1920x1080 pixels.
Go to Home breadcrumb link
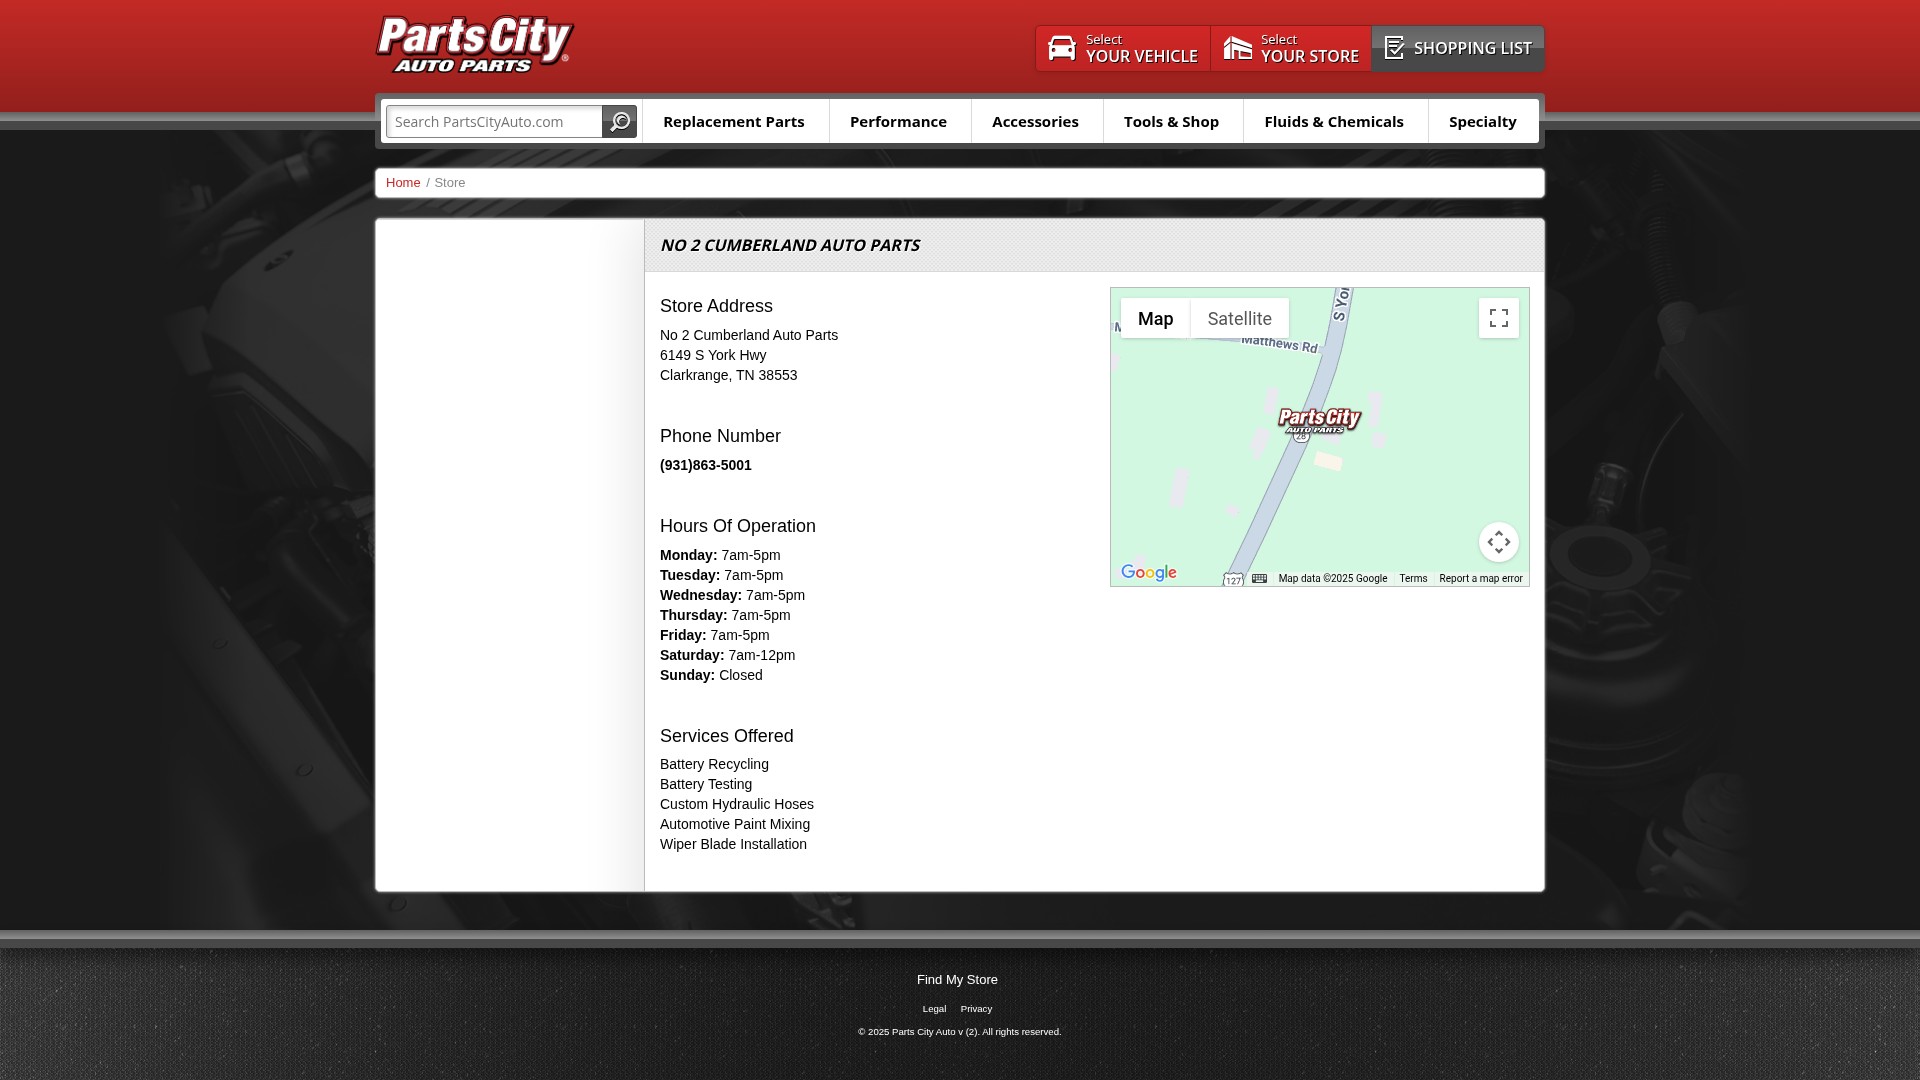click(403, 183)
